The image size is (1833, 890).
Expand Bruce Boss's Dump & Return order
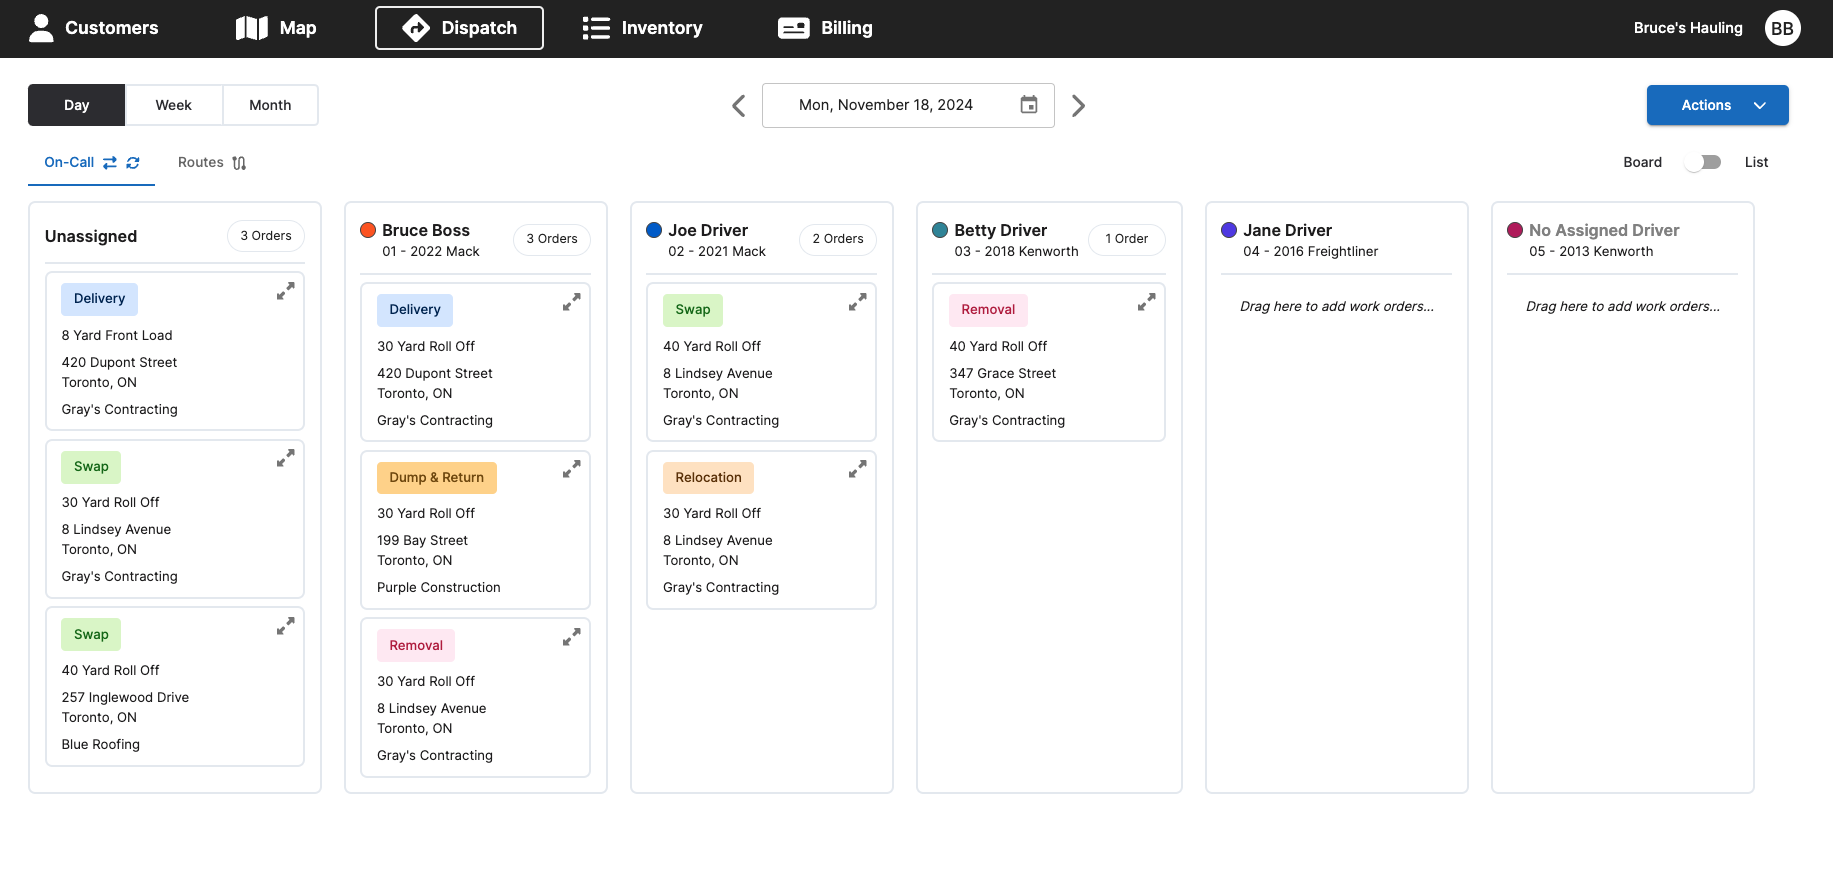[x=571, y=469]
